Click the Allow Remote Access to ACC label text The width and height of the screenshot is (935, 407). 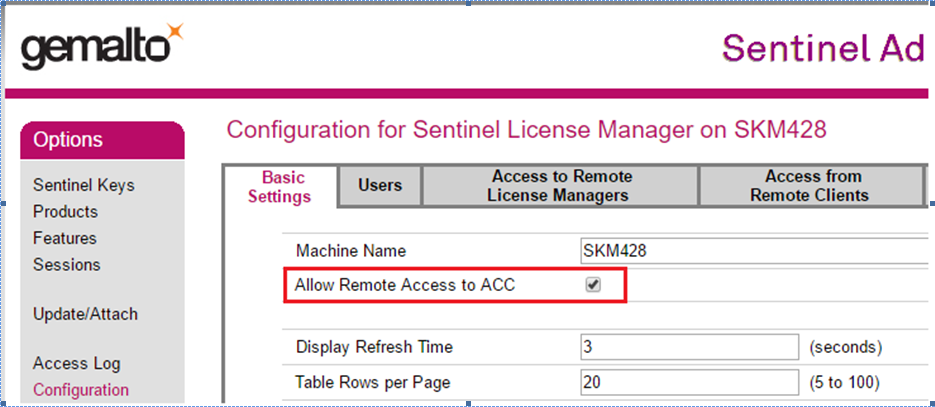[404, 285]
